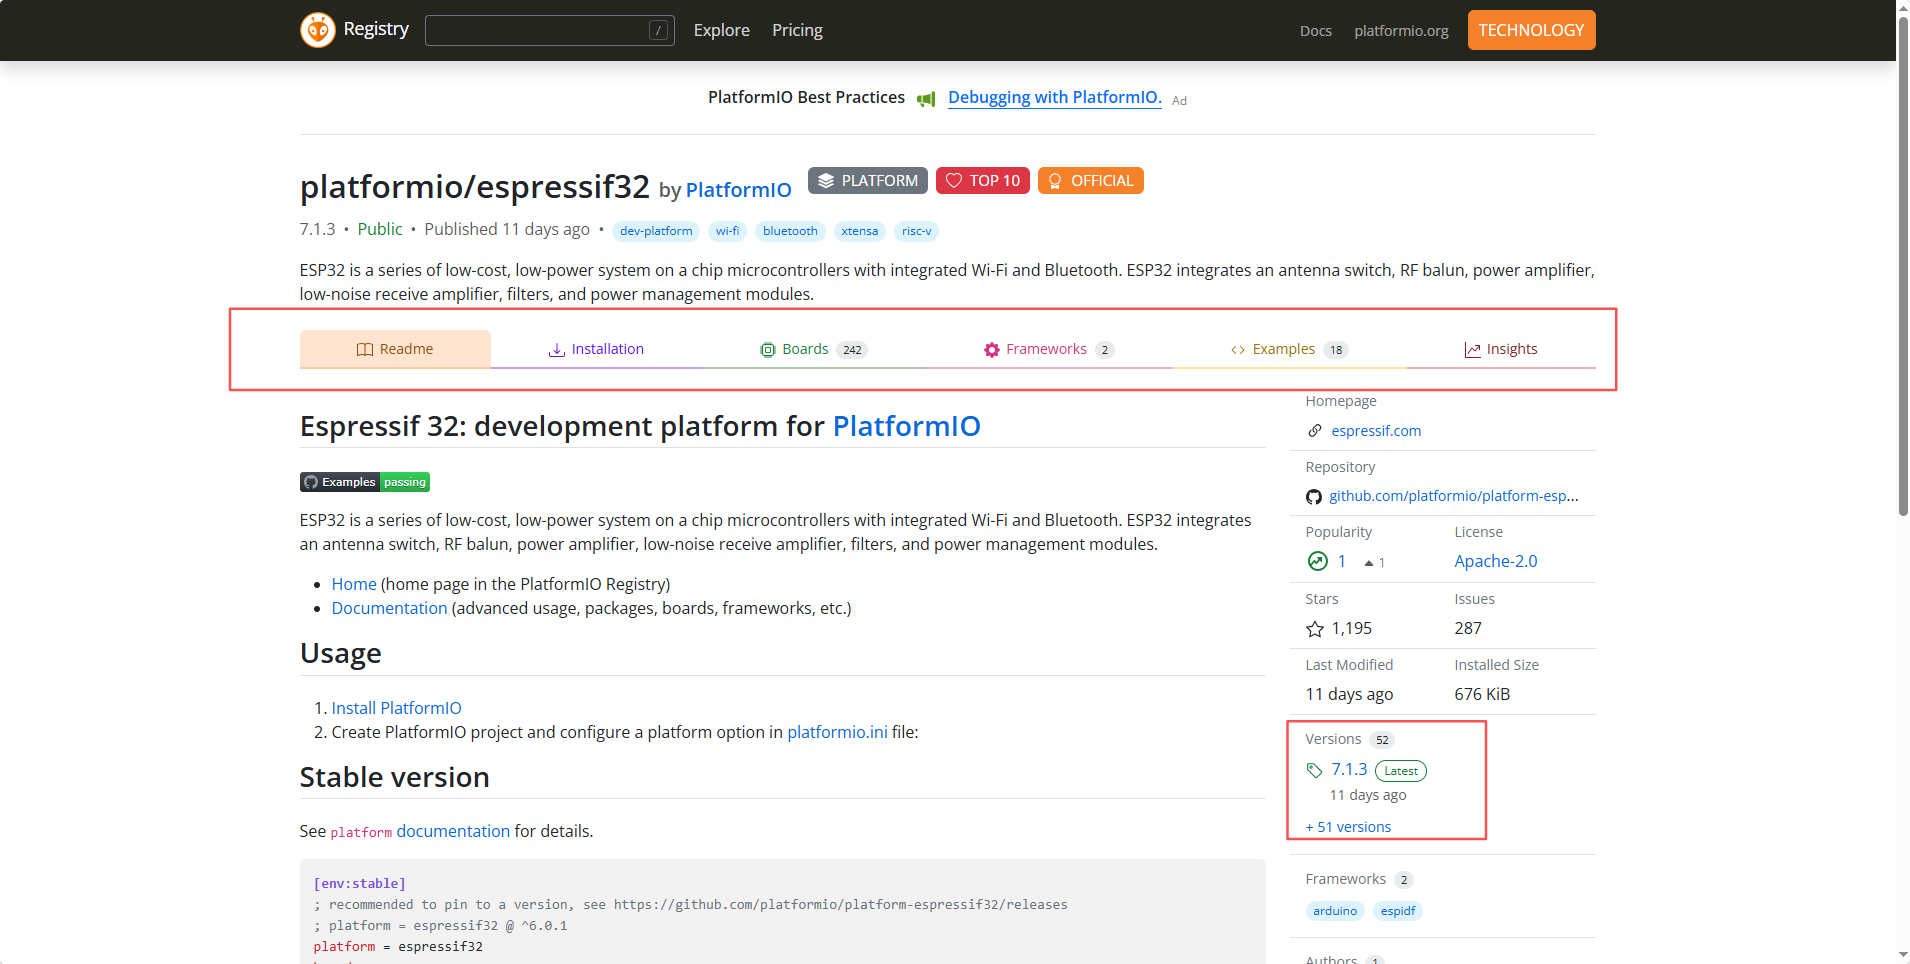This screenshot has height=964, width=1910.
Task: Open the Documentation link in Readme list
Action: (390, 608)
